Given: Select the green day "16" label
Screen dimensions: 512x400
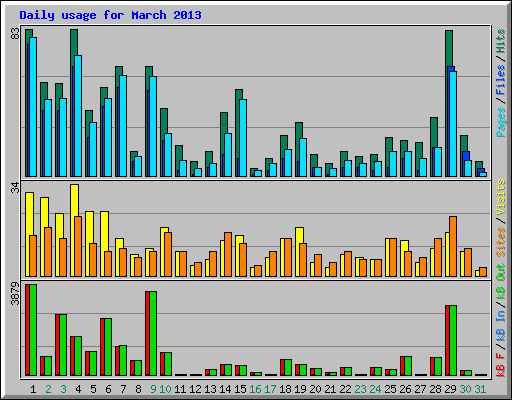Looking at the screenshot, I should pyautogui.click(x=255, y=389).
